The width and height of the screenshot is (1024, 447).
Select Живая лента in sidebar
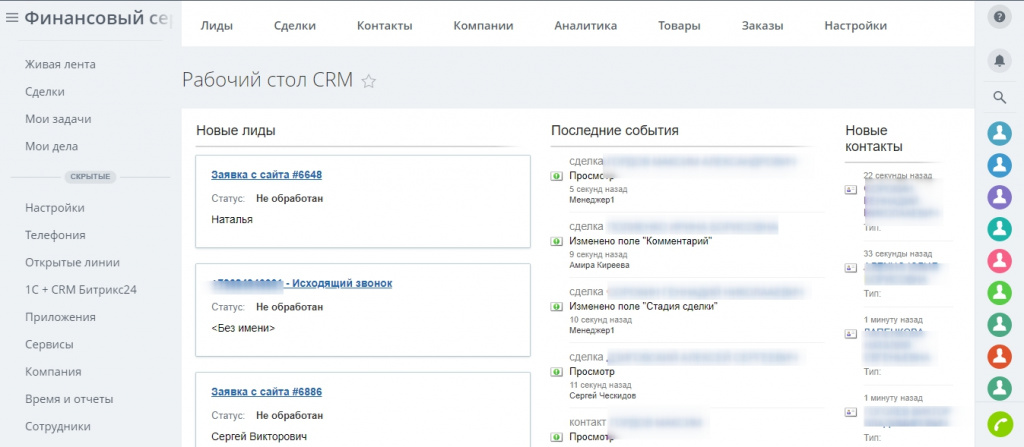click(x=60, y=64)
